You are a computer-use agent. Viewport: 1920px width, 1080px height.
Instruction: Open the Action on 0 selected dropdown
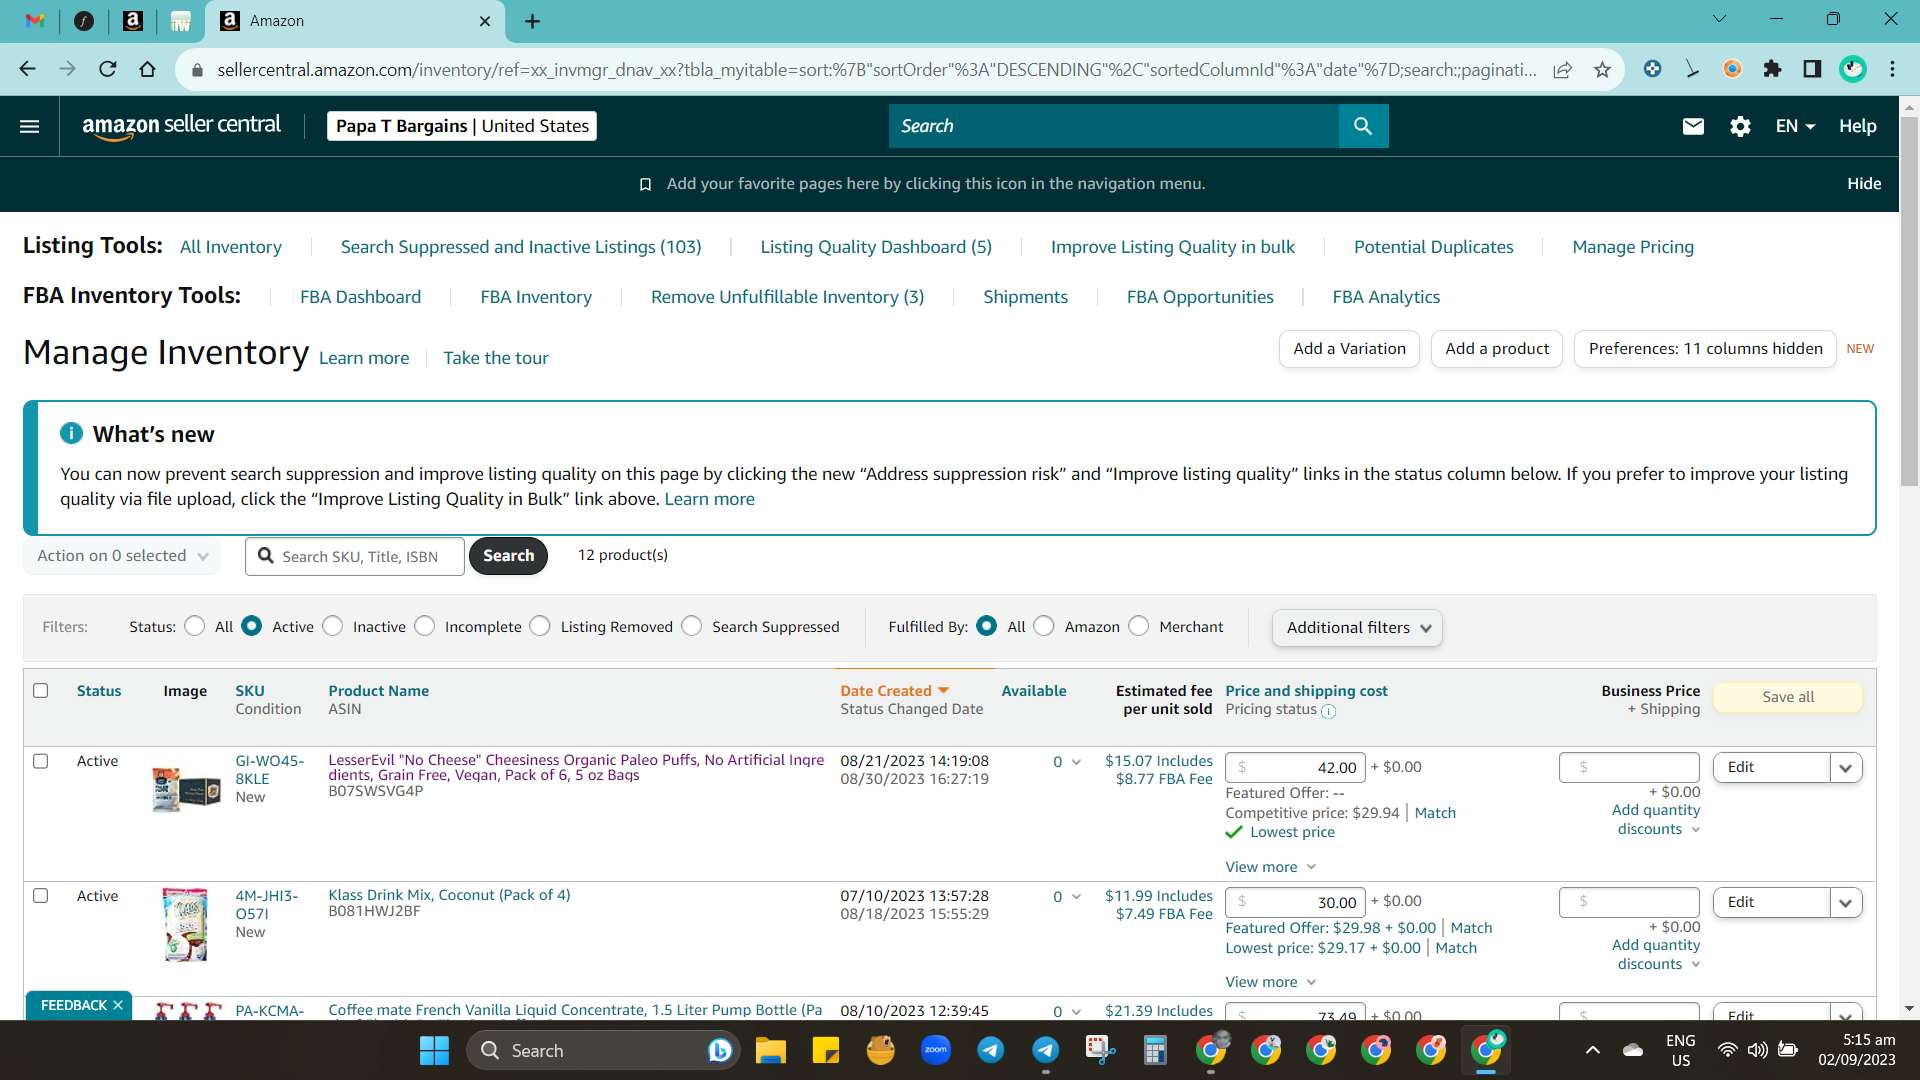tap(122, 556)
